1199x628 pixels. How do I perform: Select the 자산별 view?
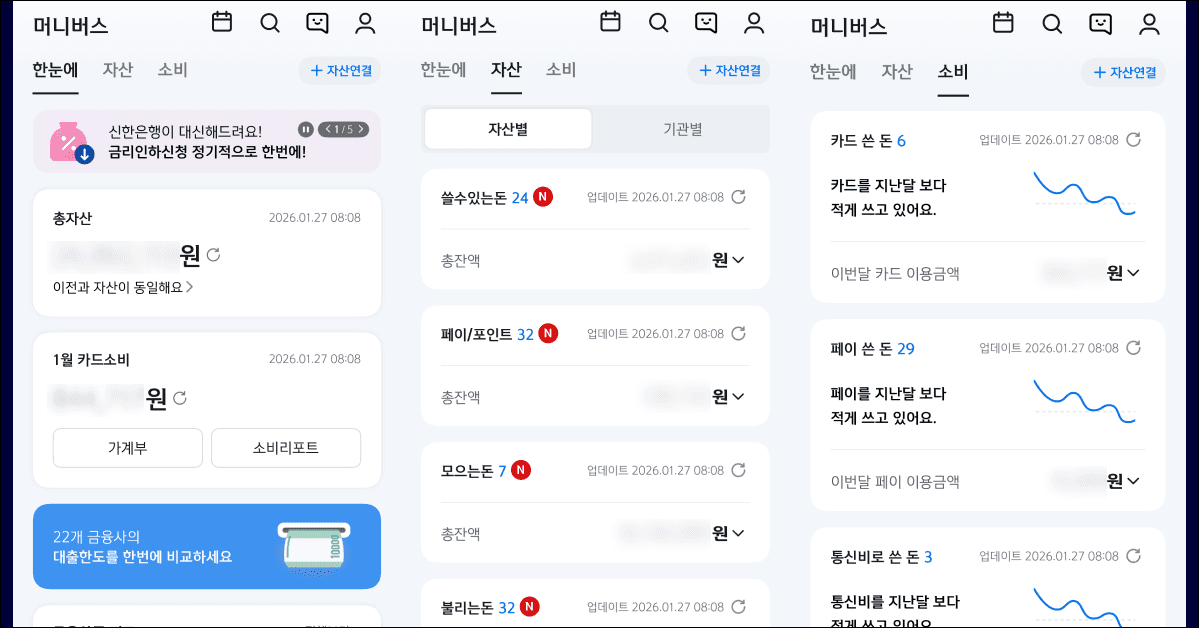pyautogui.click(x=507, y=130)
